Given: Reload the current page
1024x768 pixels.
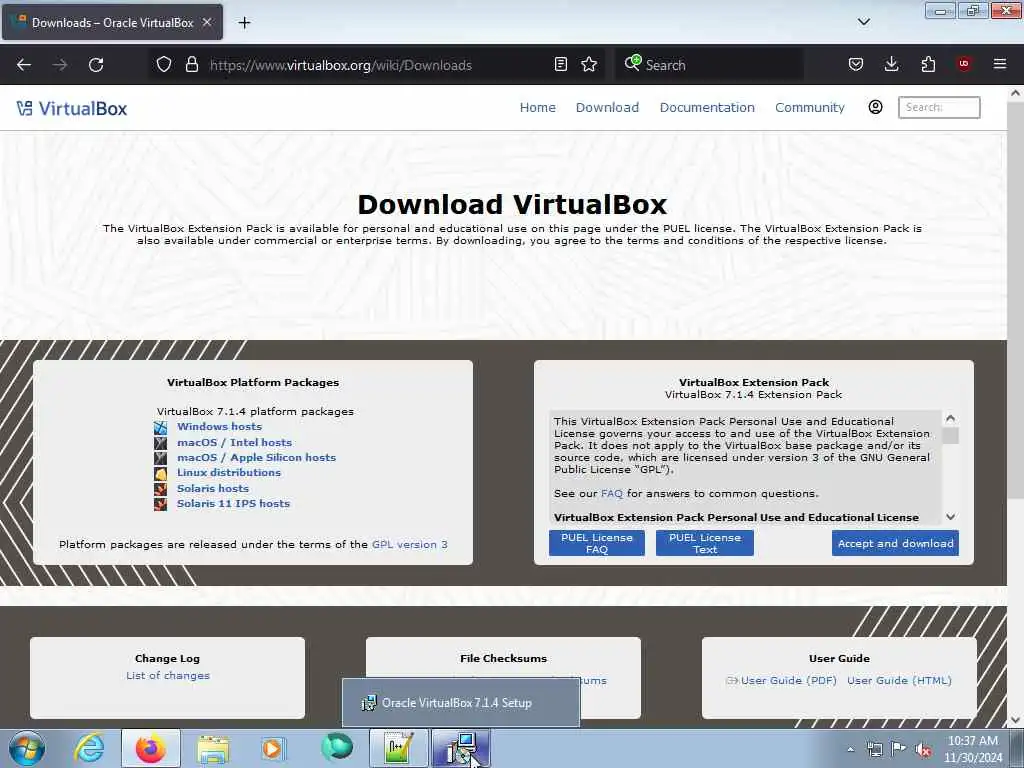Looking at the screenshot, I should (96, 65).
